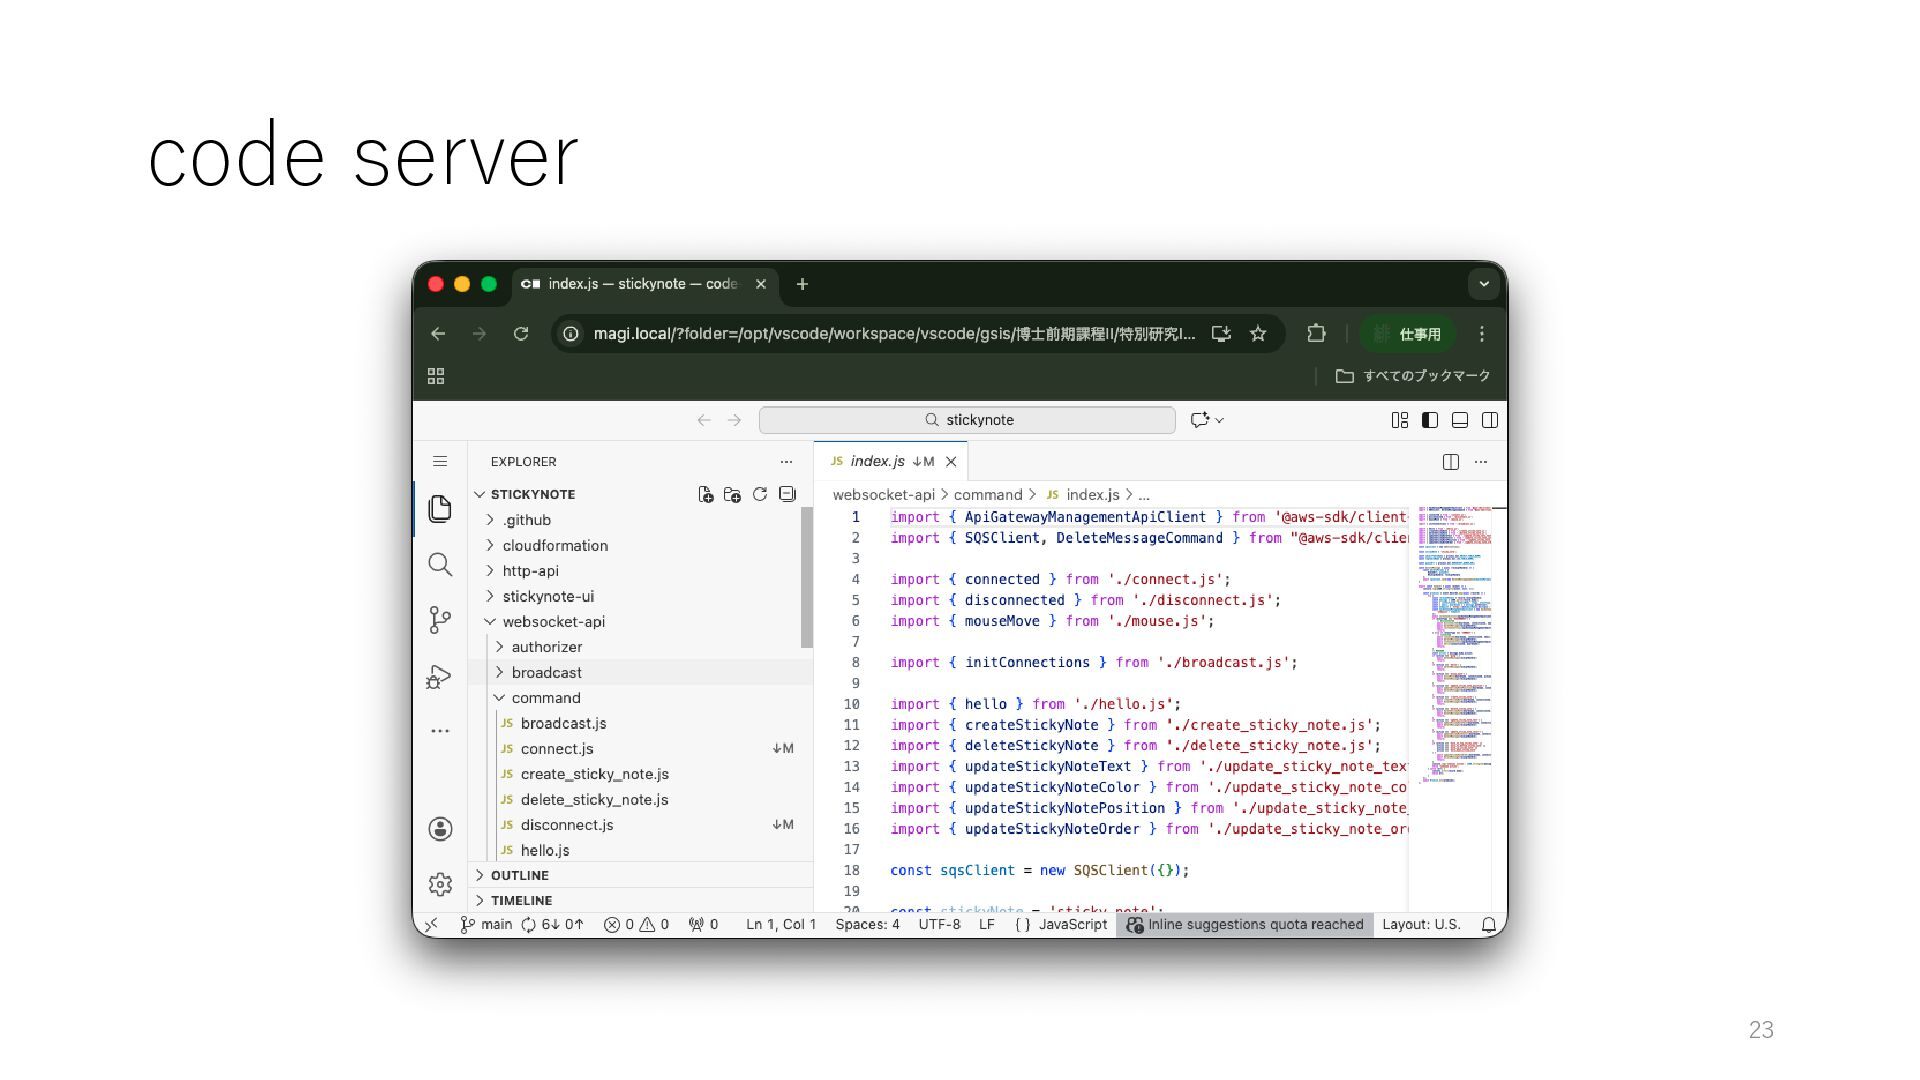
Task: Collapse all folders in explorer
Action: (x=787, y=494)
